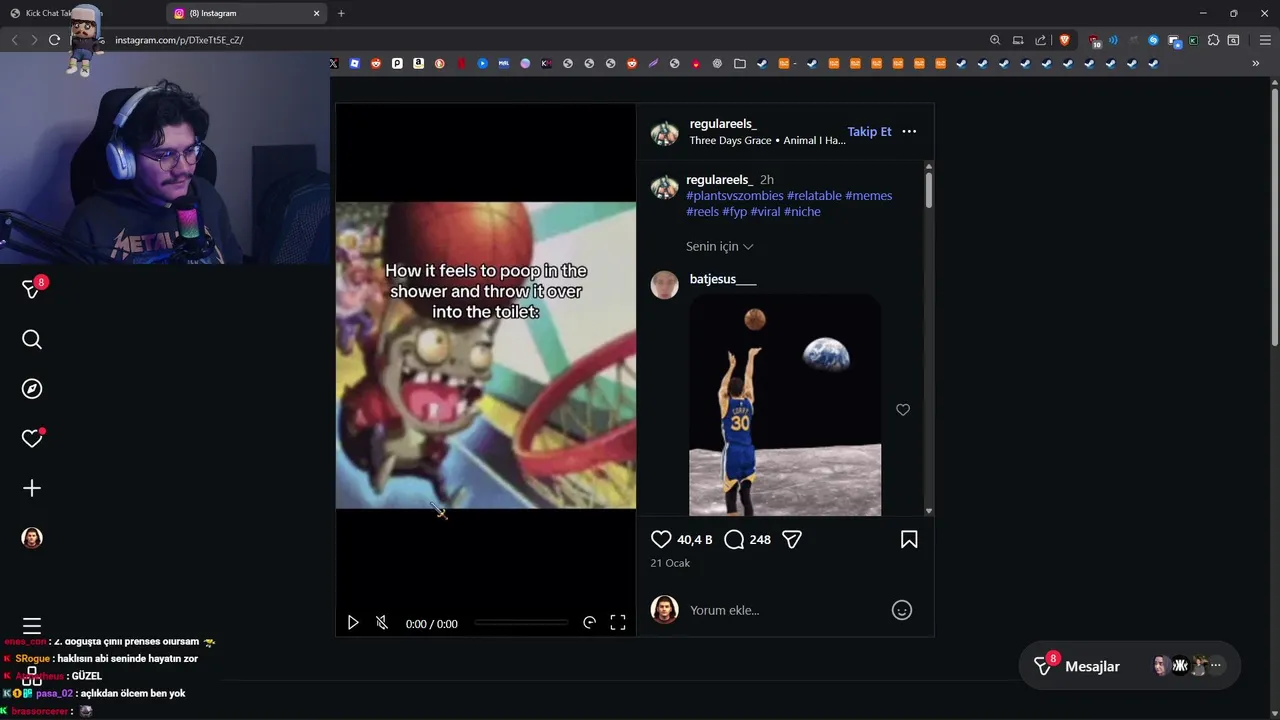Follow with the Takip Et button
Screen dimensions: 1280x720
pos(869,132)
